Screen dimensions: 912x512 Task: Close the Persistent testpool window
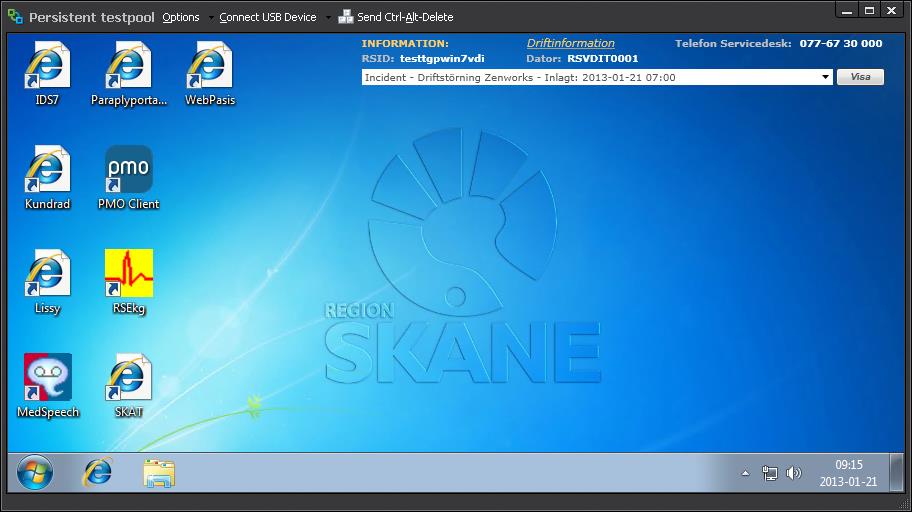click(x=892, y=10)
